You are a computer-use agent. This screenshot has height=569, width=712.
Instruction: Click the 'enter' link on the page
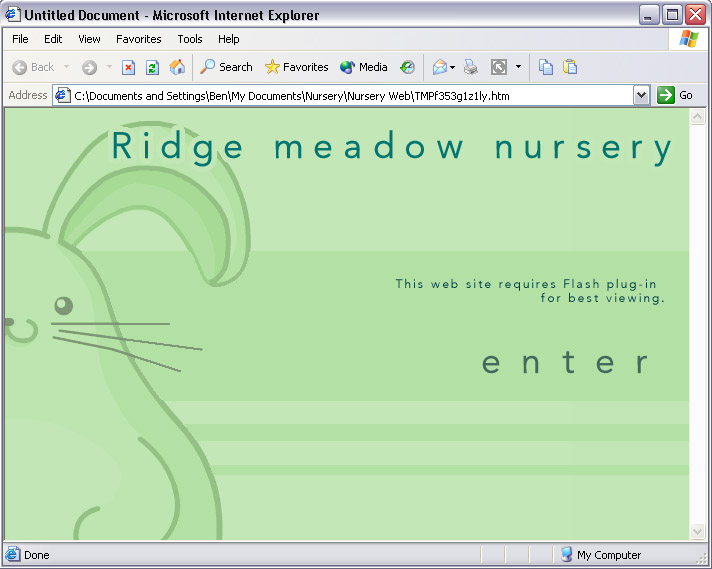pyautogui.click(x=566, y=362)
